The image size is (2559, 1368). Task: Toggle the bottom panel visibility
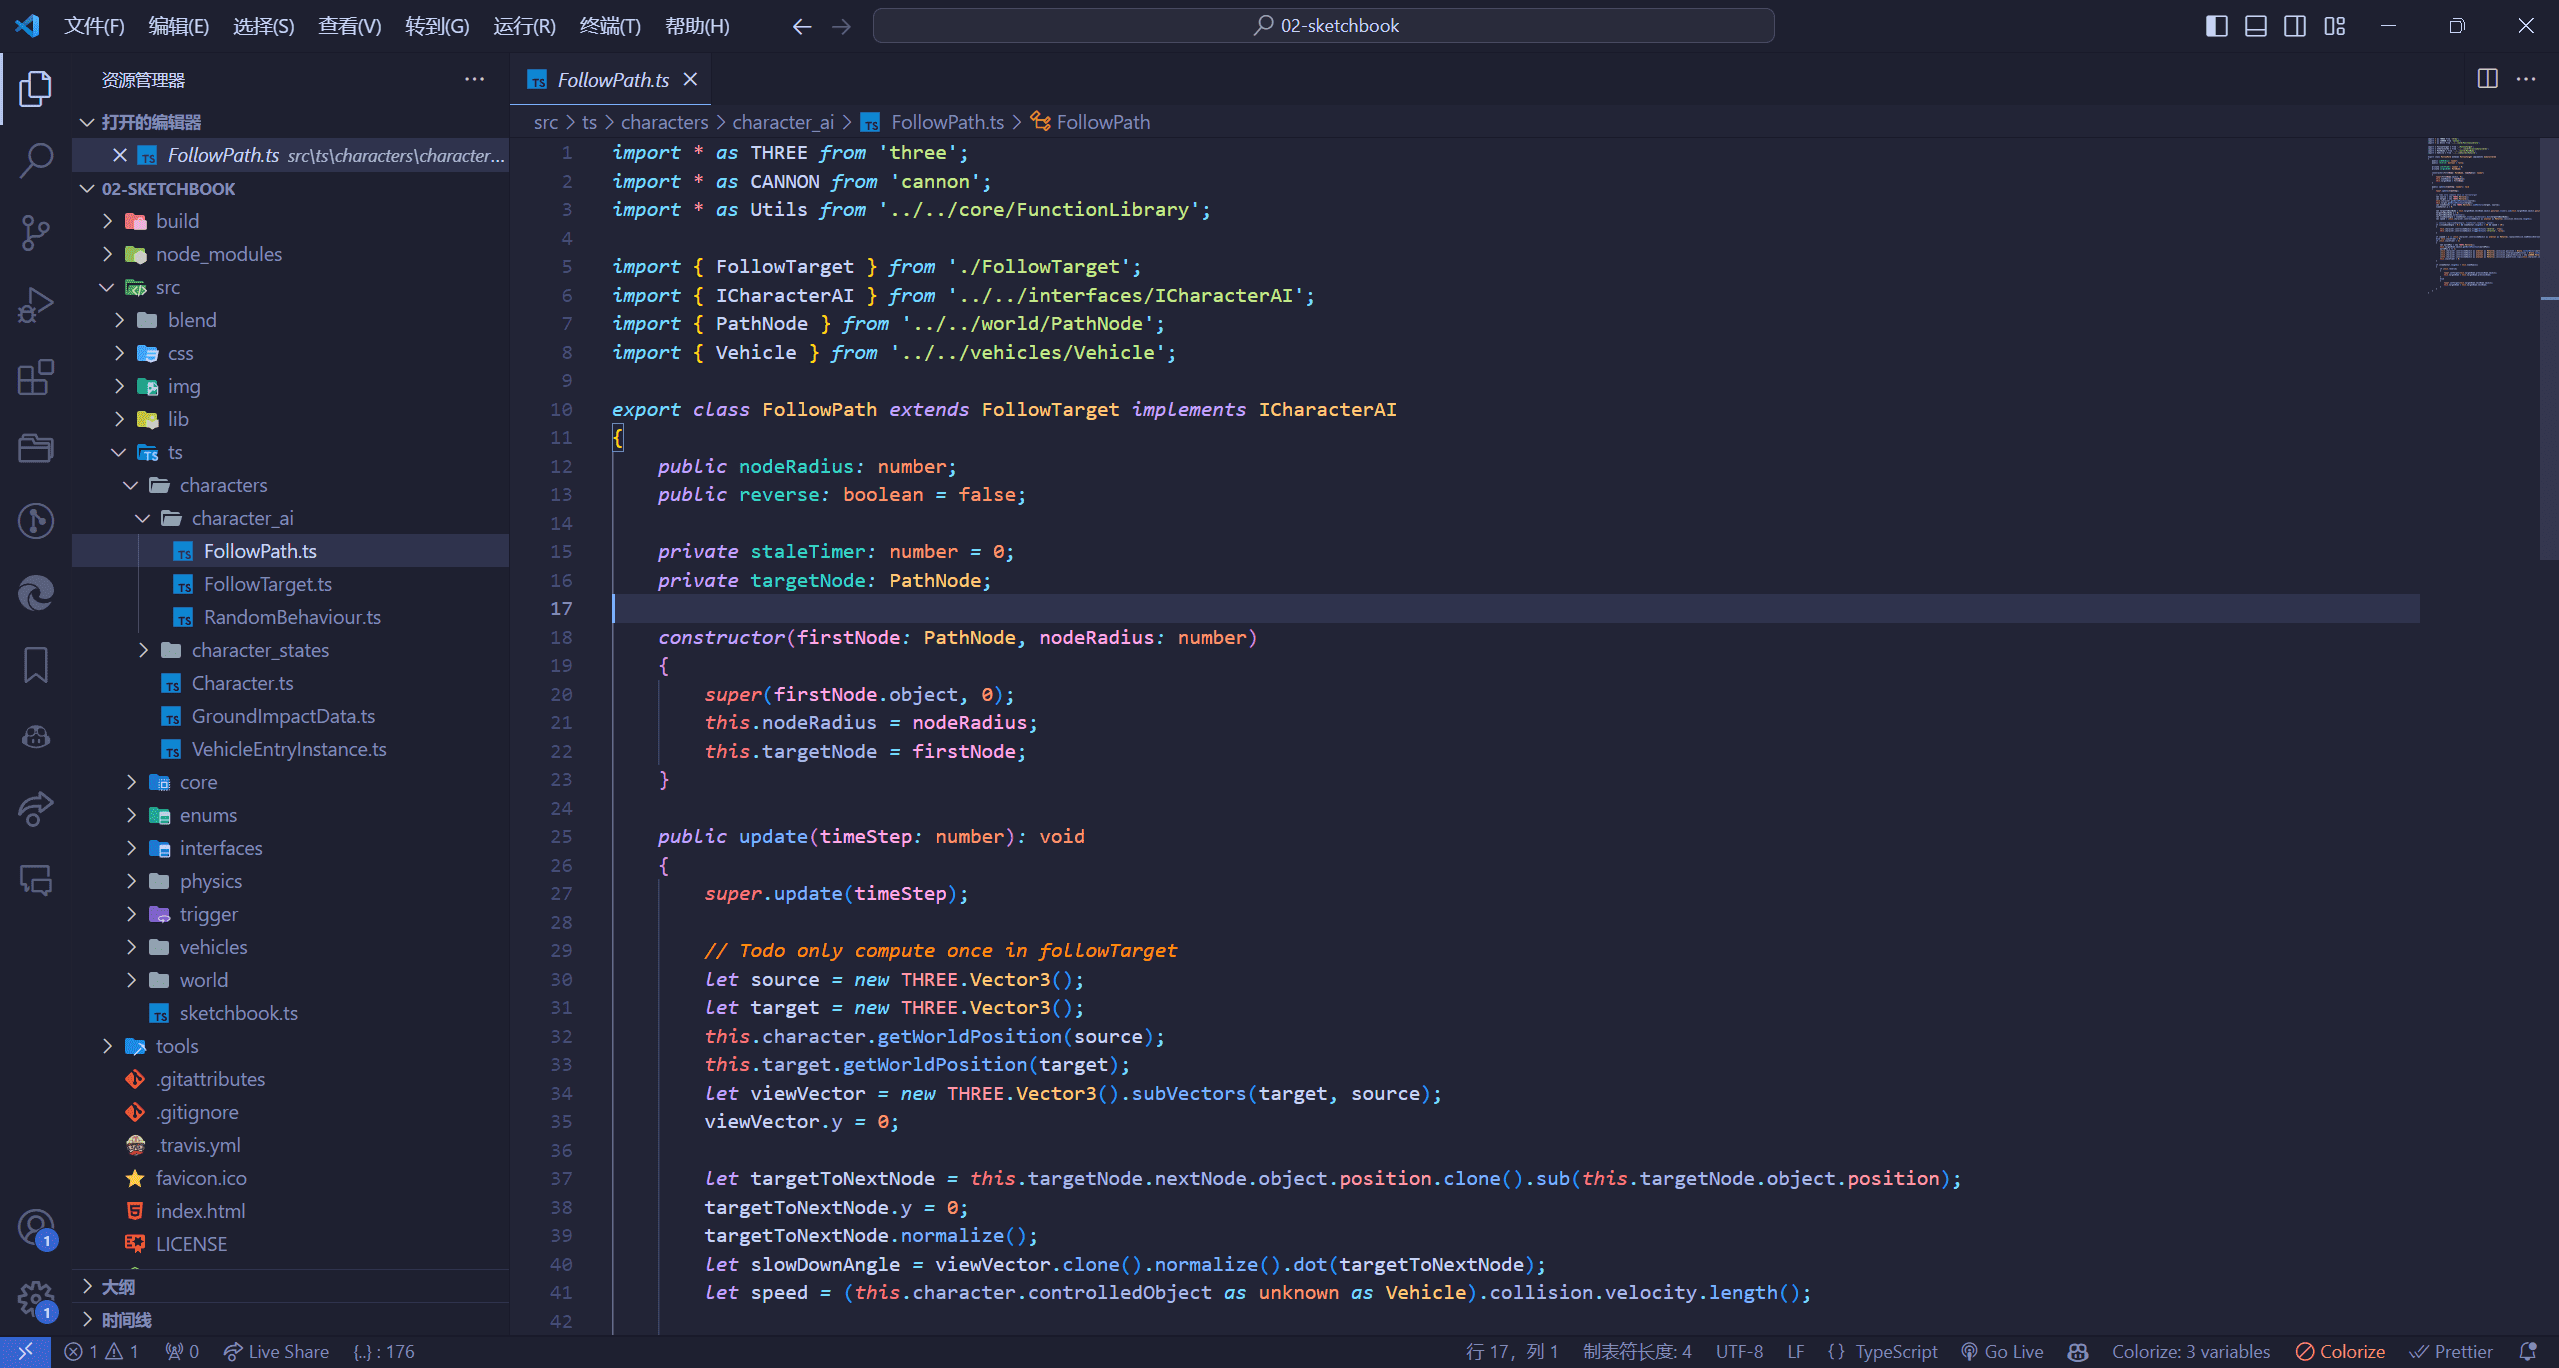(2256, 26)
